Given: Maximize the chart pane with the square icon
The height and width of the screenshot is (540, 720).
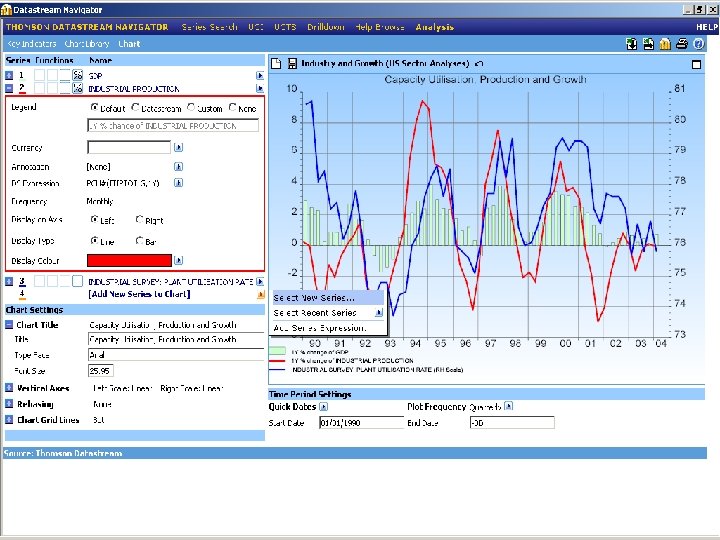Looking at the screenshot, I should tap(696, 64).
